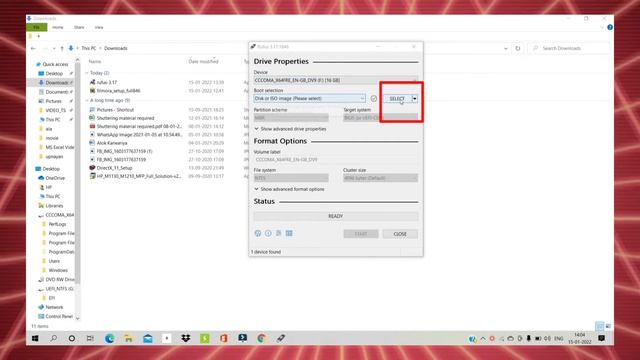Click the checkmark icon beside Boot selection
The height and width of the screenshot is (360, 640).
point(373,98)
